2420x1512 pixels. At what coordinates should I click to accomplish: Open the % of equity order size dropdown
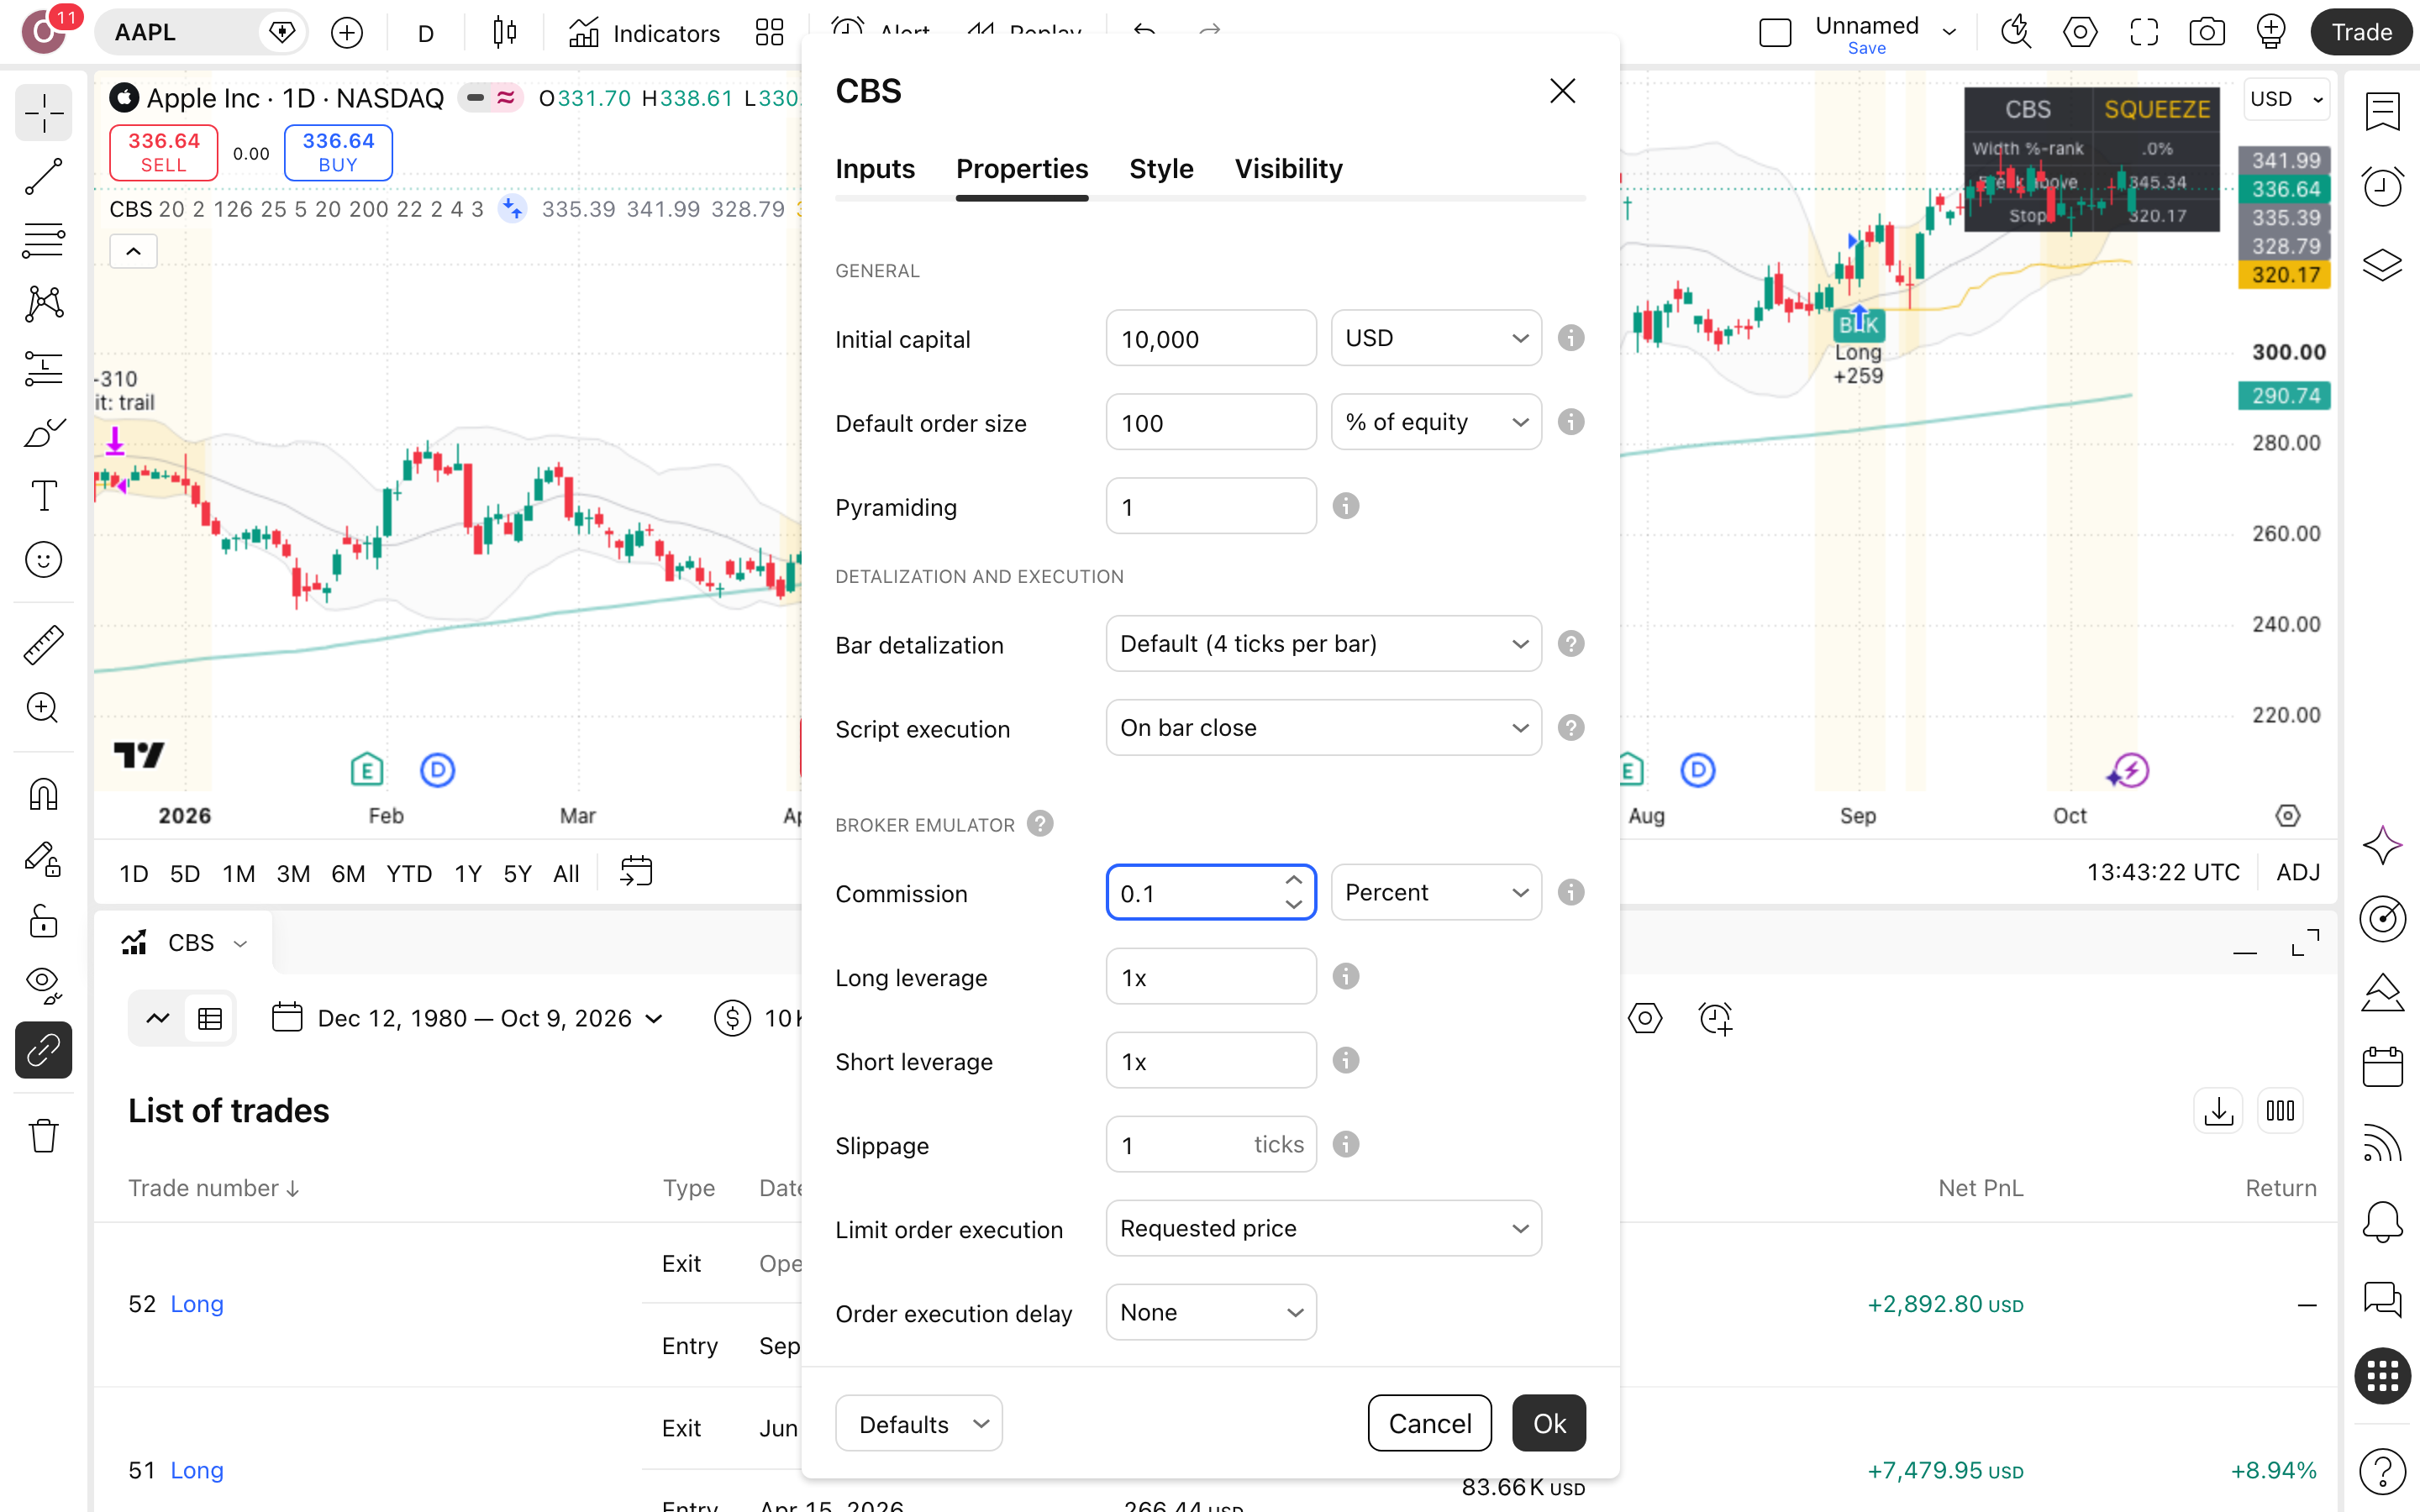pos(1436,422)
